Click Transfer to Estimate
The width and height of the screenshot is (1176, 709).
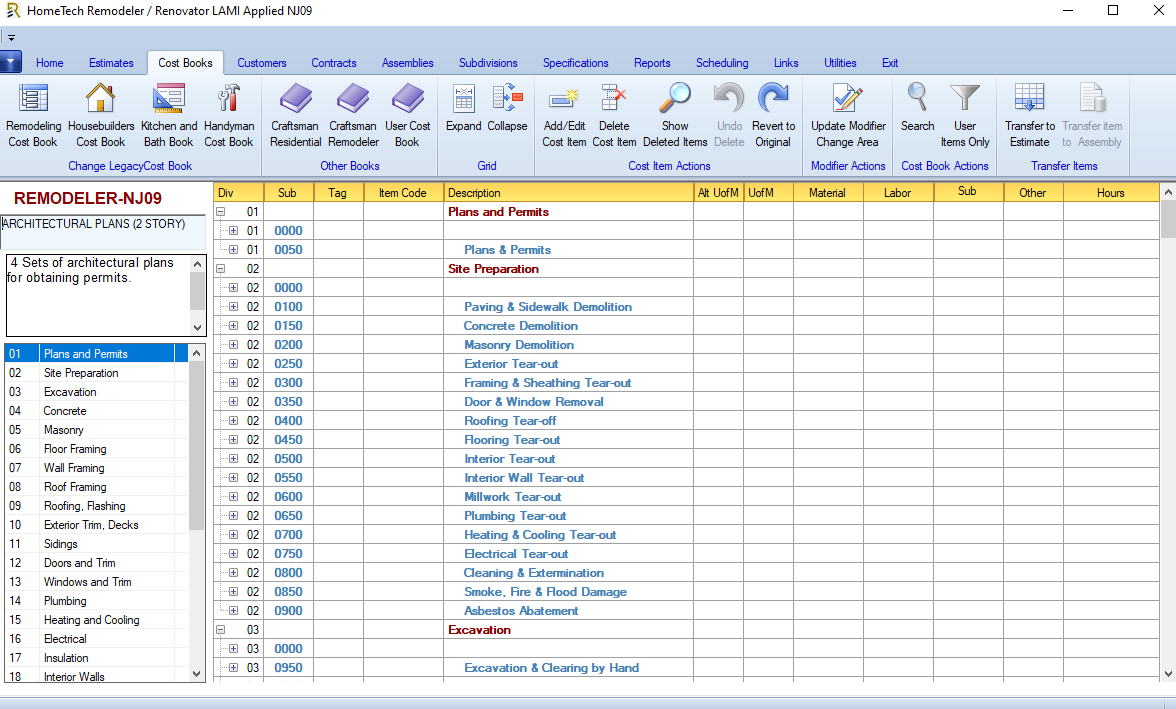pos(1030,115)
